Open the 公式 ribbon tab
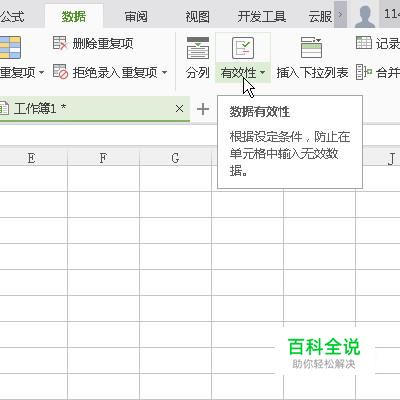The image size is (400, 400). pyautogui.click(x=12, y=17)
